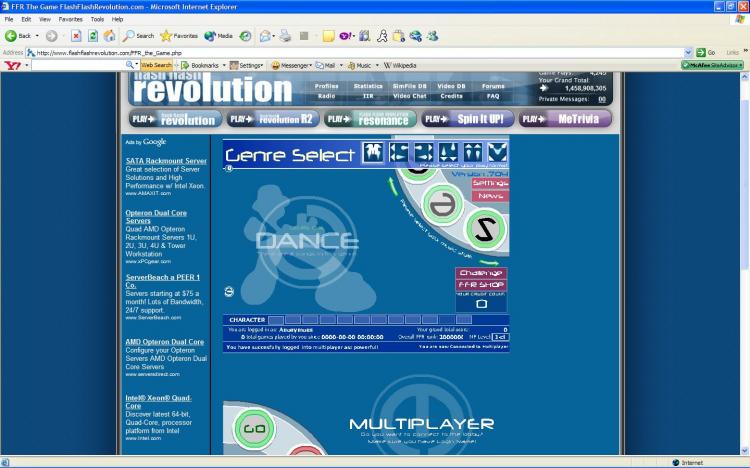Click the Mail envelope toolbar icon
This screenshot has height=468, width=750.
(265, 36)
